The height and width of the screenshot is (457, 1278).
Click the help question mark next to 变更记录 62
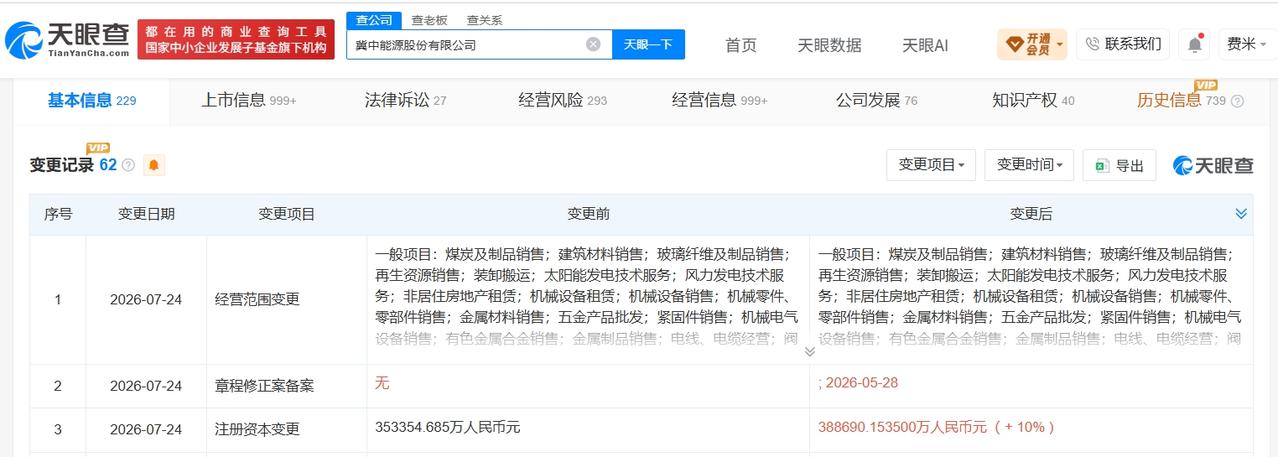coord(127,165)
